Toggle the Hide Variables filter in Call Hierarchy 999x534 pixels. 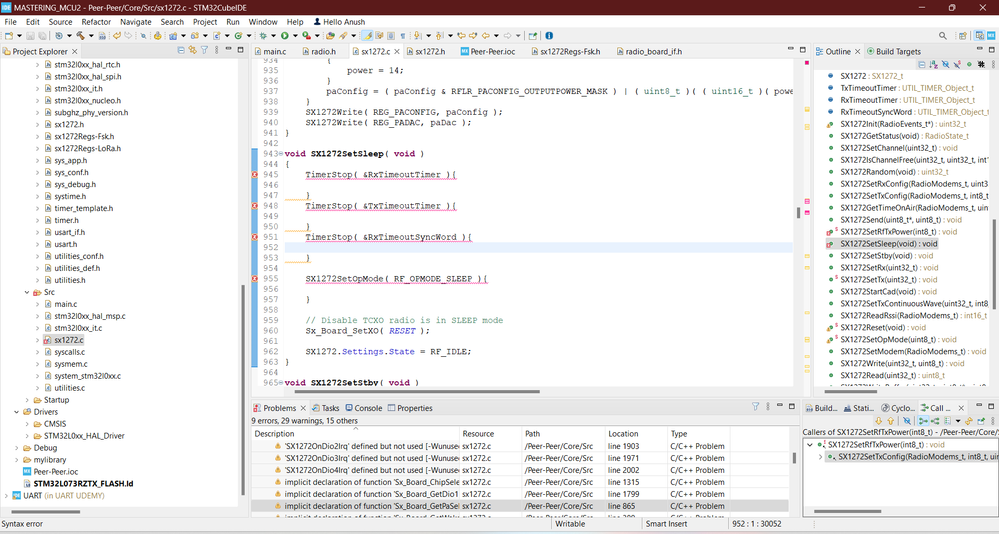[907, 421]
